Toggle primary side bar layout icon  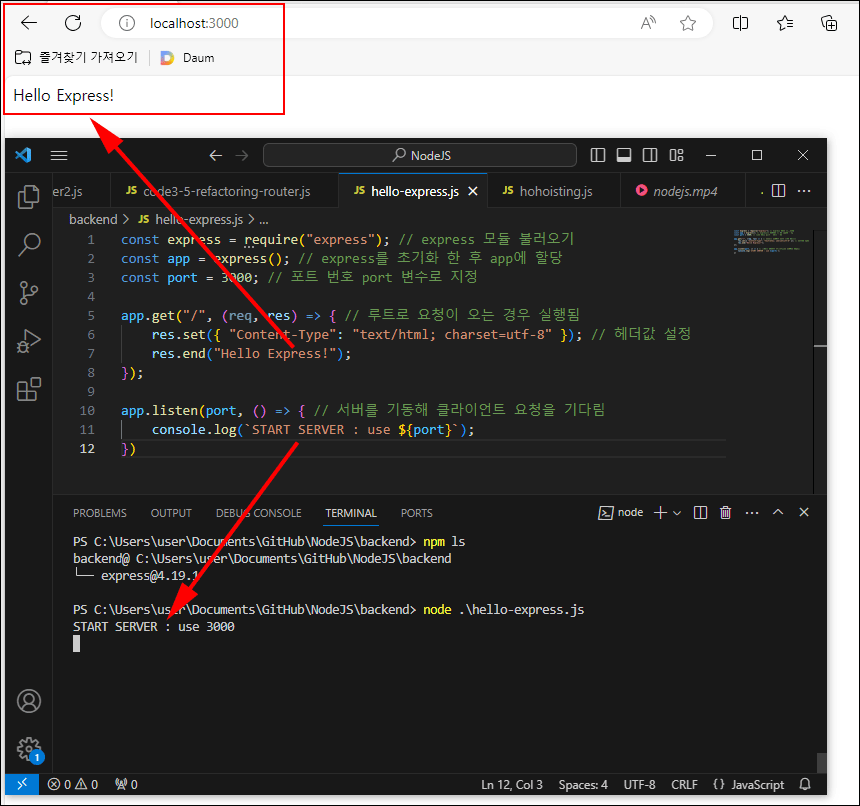click(x=598, y=155)
